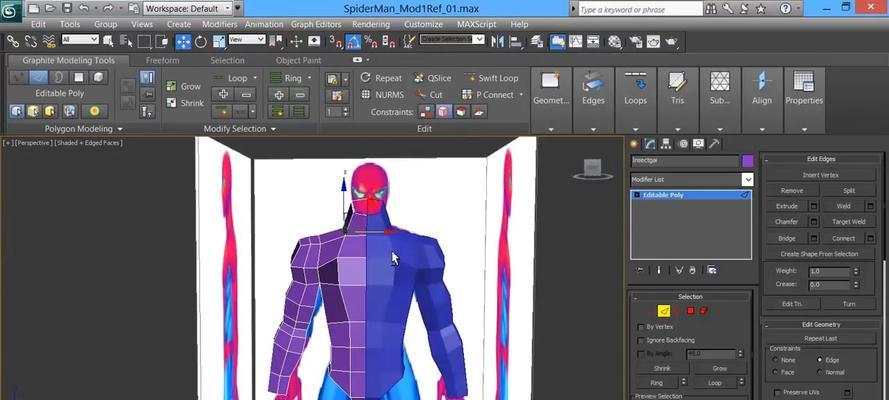Click the keyword search field
The image size is (889, 400).
tap(640, 9)
